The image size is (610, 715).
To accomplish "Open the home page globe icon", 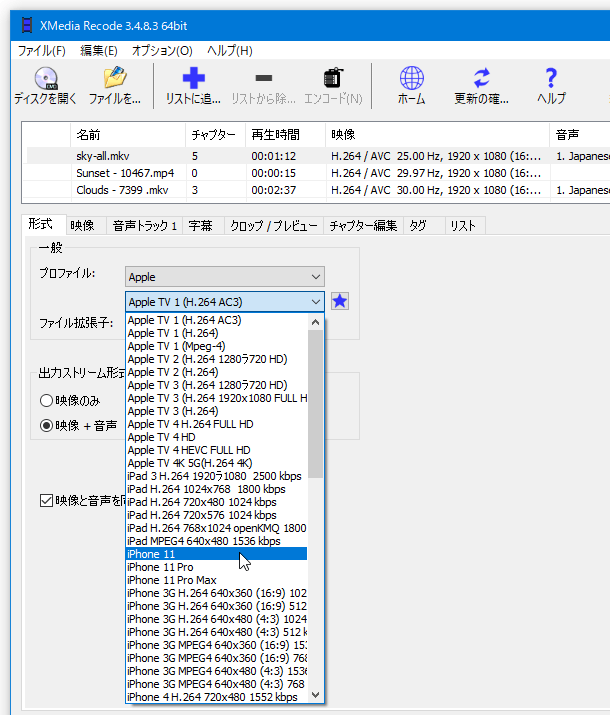I will (x=411, y=86).
